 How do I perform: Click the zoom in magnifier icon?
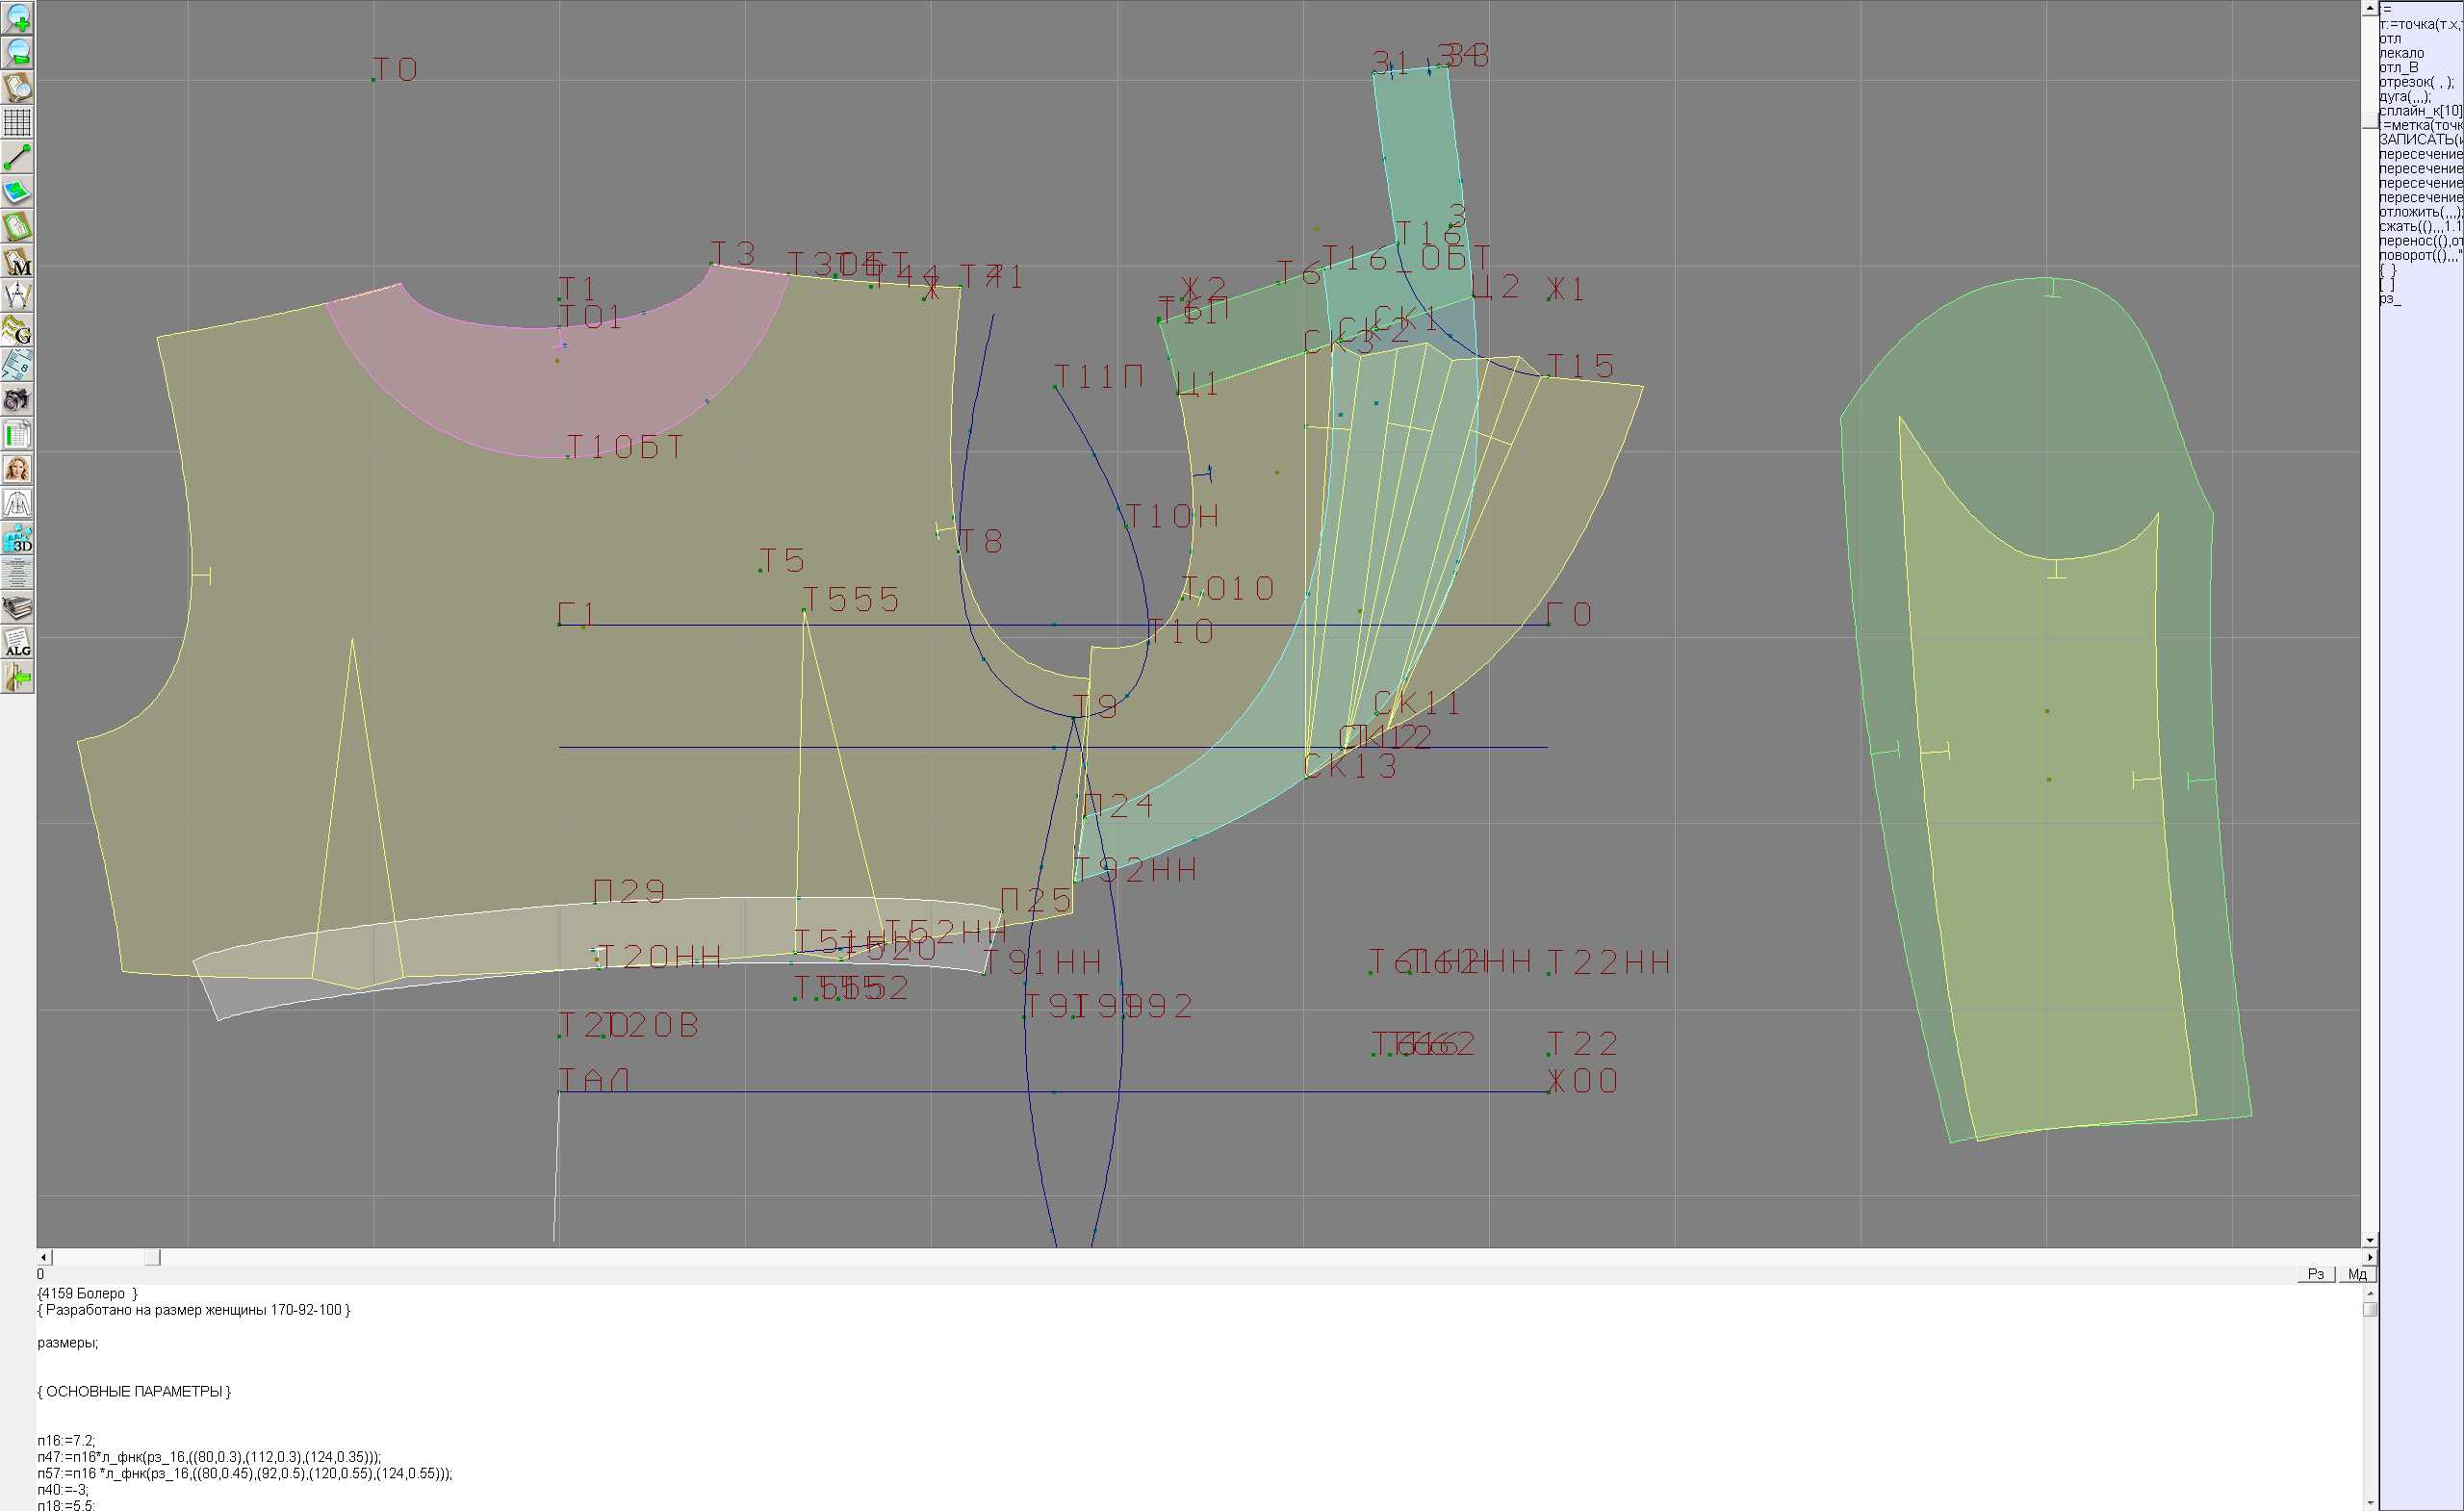pyautogui.click(x=17, y=18)
